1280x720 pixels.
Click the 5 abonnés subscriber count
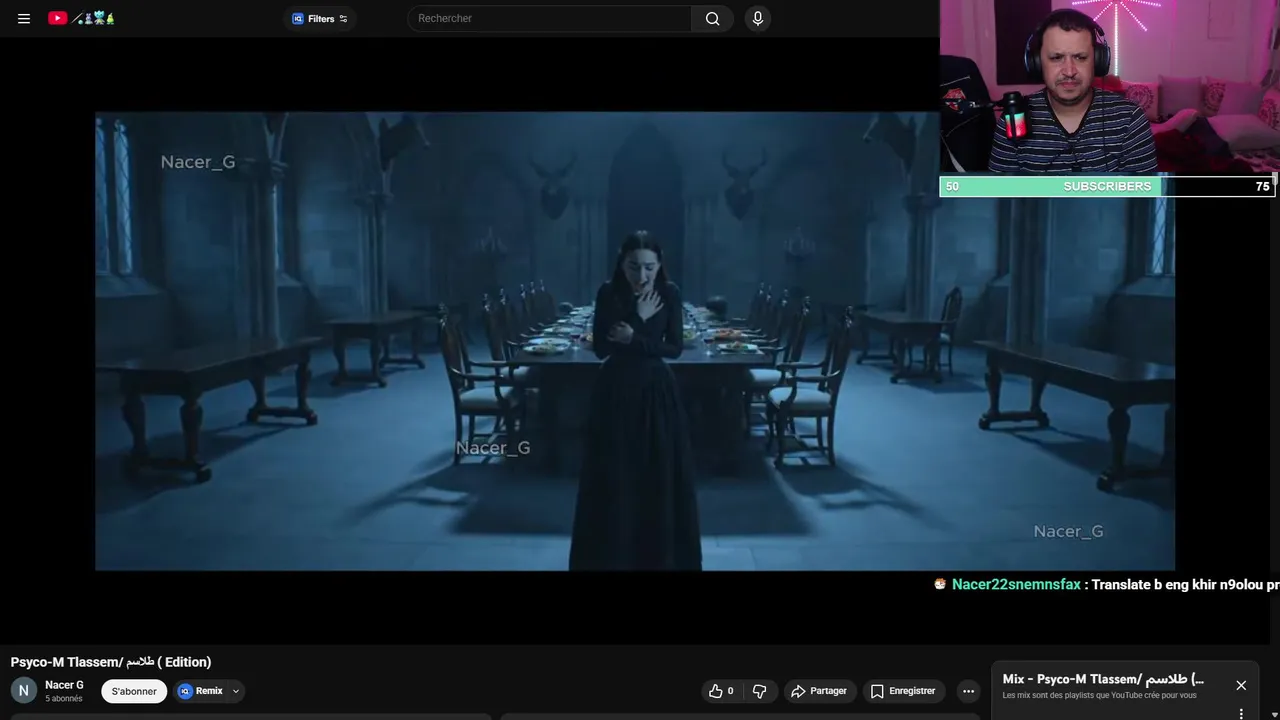click(64, 699)
